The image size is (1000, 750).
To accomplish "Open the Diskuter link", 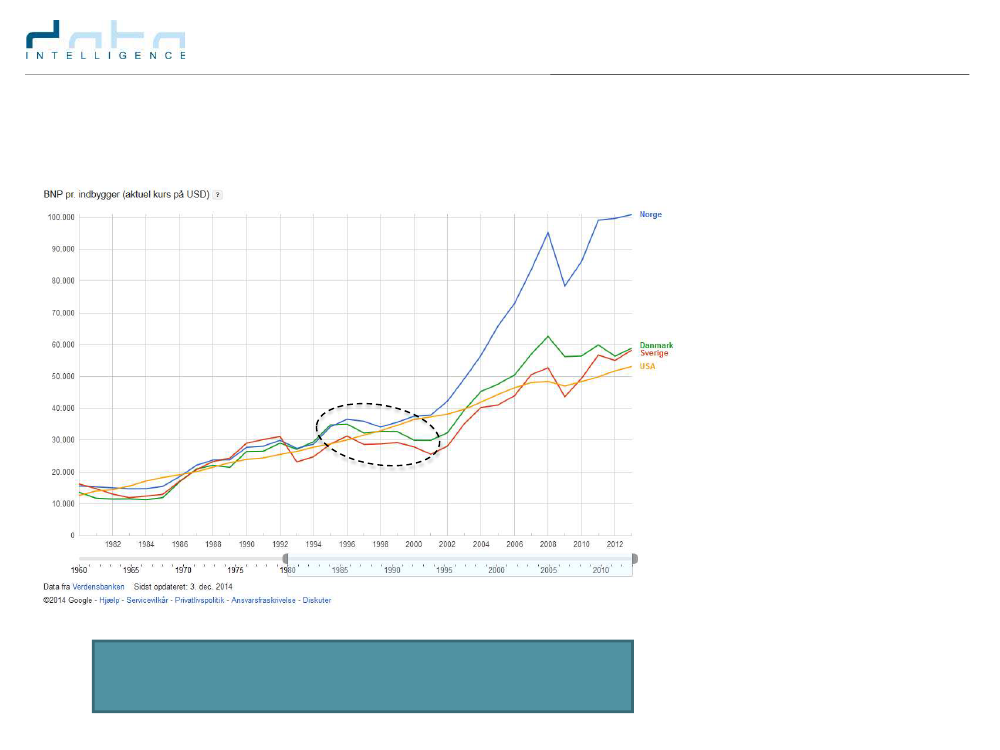I will pos(318,600).
